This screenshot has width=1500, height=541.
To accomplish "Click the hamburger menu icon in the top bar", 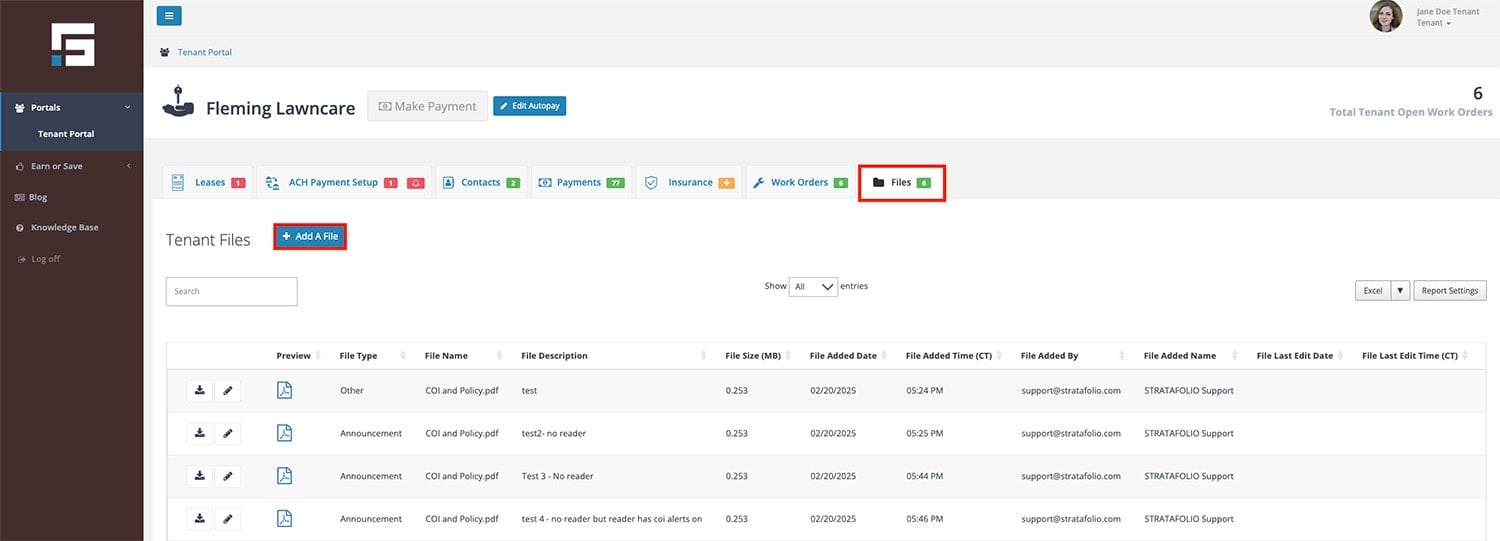I will pyautogui.click(x=169, y=15).
